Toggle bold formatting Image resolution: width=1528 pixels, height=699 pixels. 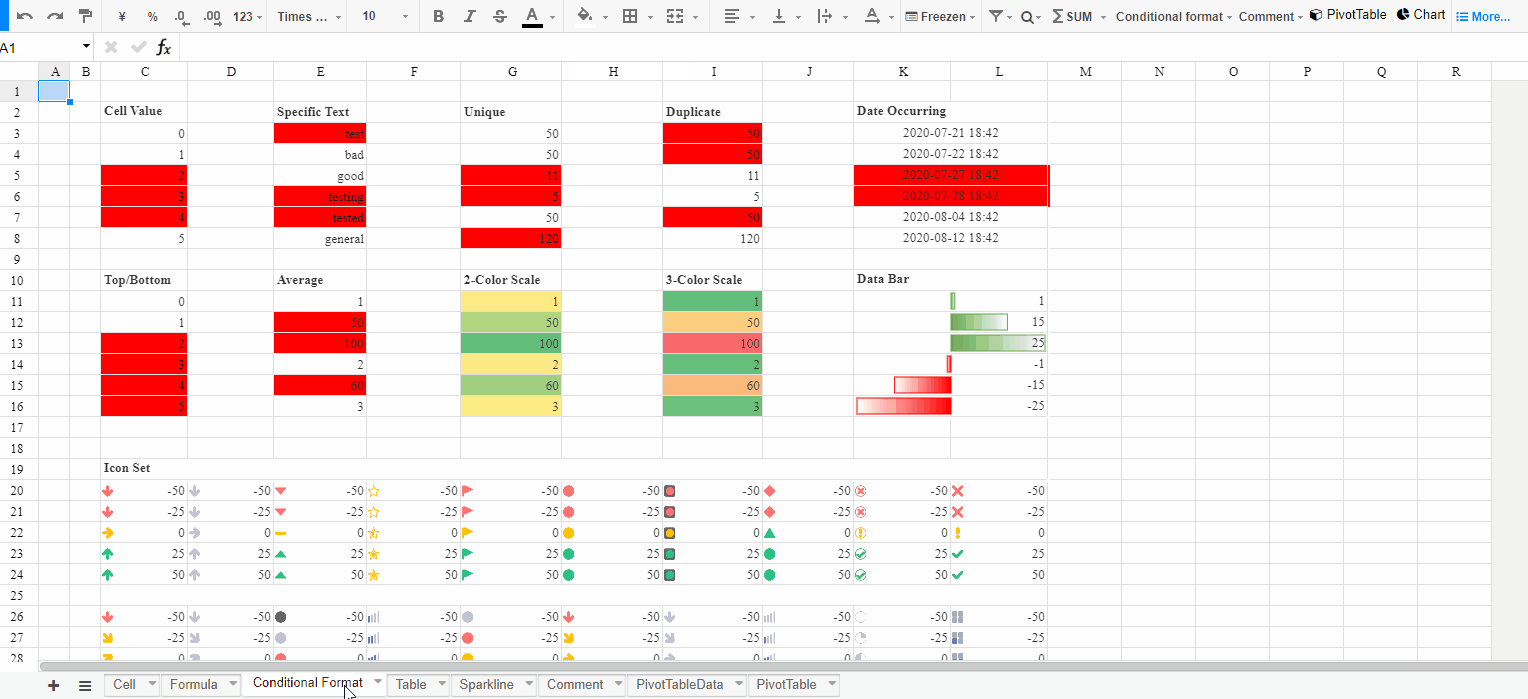pyautogui.click(x=438, y=16)
